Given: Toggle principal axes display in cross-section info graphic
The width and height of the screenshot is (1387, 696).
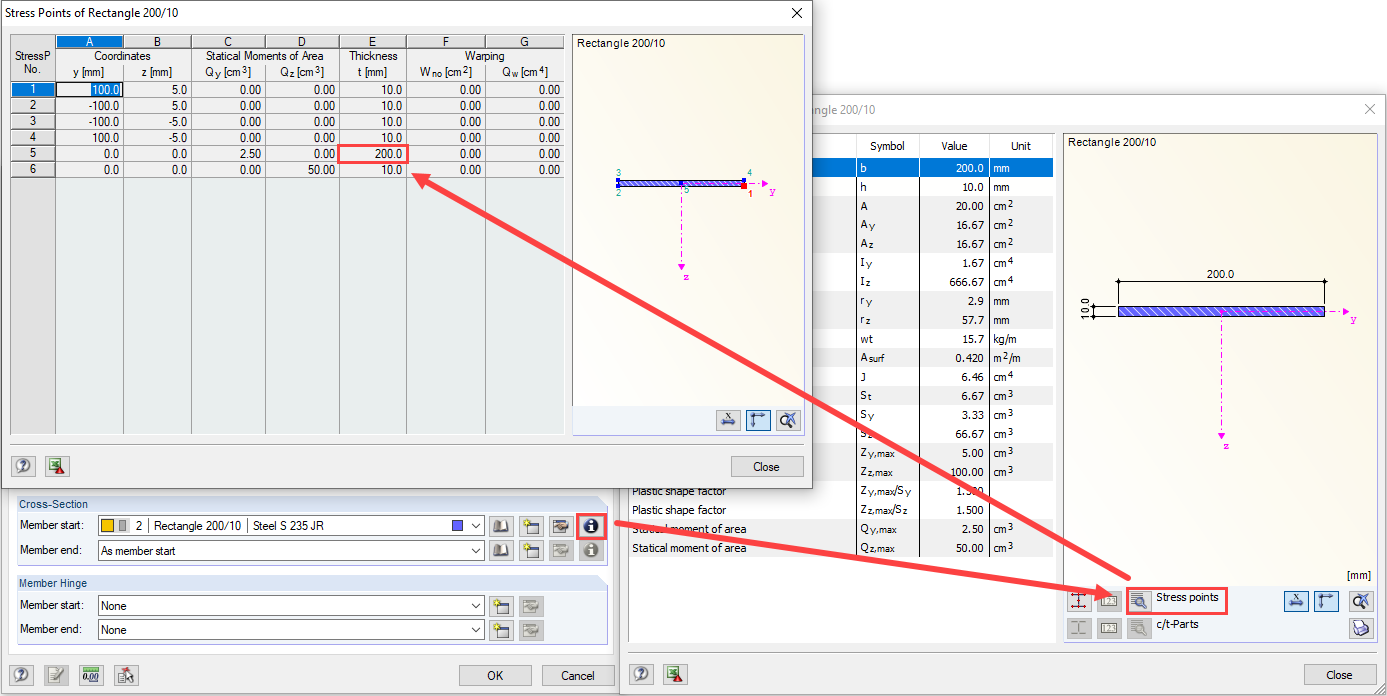Looking at the screenshot, I should pyautogui.click(x=1326, y=600).
